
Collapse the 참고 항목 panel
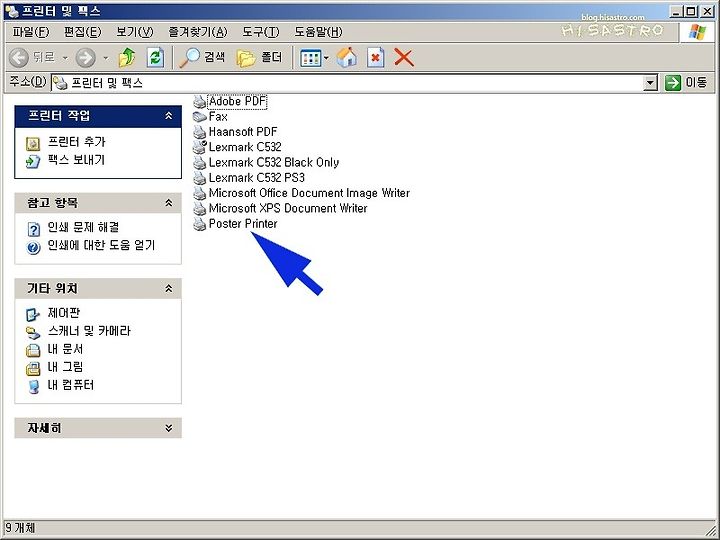coord(169,203)
